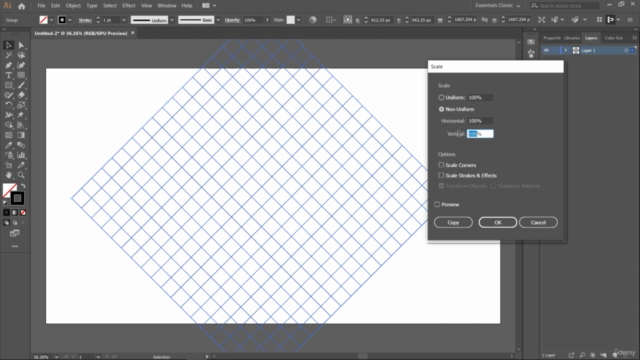Expand Layer 1 disclosure triangle
The height and width of the screenshot is (360, 640).
[566, 50]
